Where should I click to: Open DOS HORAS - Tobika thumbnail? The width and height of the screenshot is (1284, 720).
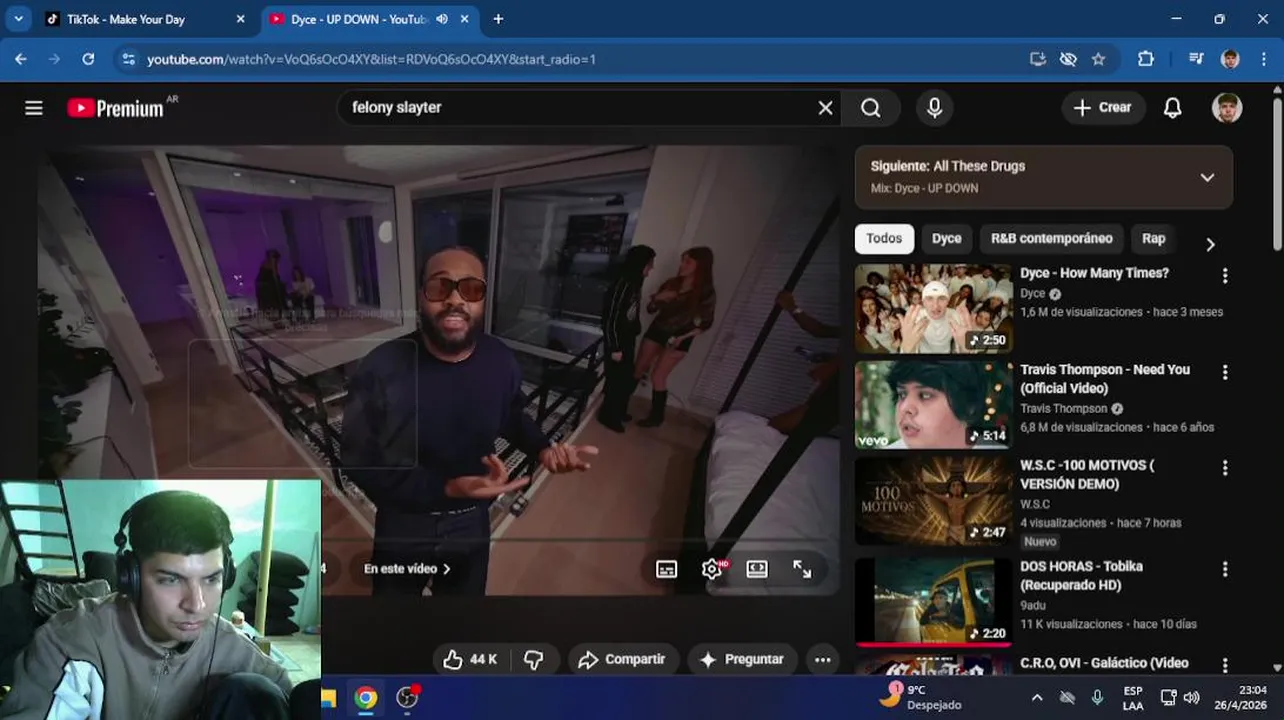click(933, 602)
